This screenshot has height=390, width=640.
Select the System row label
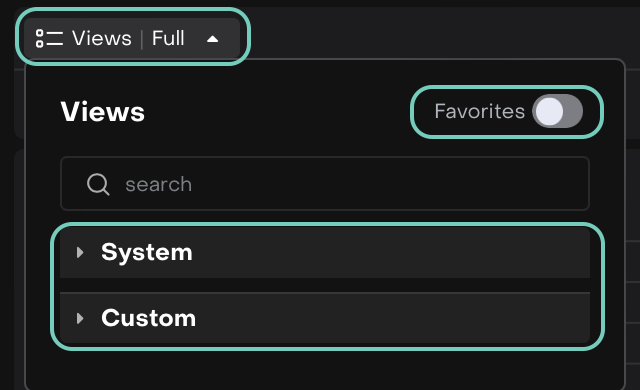(147, 252)
